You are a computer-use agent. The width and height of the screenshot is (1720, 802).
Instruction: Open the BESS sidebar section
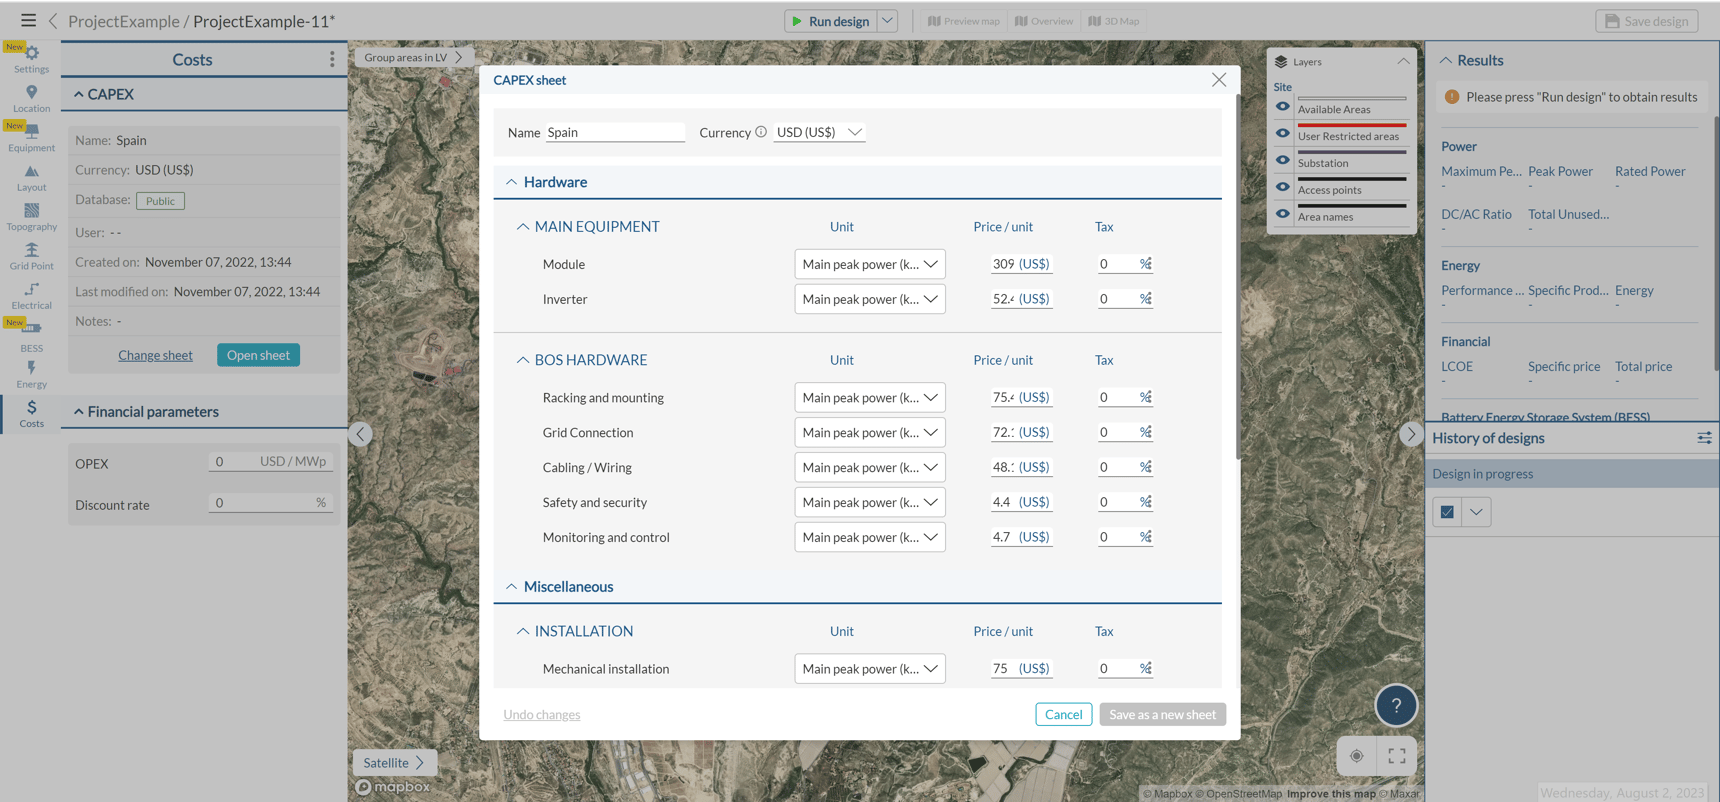pyautogui.click(x=31, y=336)
